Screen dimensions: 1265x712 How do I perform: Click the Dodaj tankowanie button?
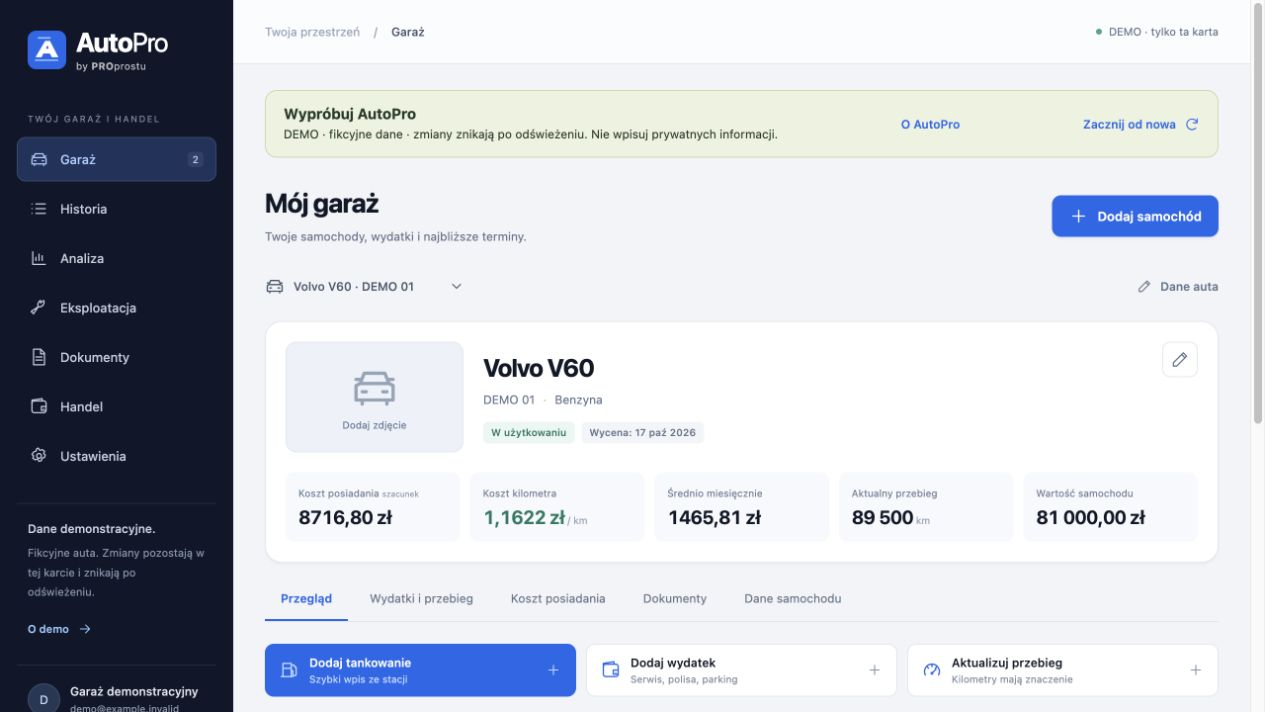click(x=420, y=670)
